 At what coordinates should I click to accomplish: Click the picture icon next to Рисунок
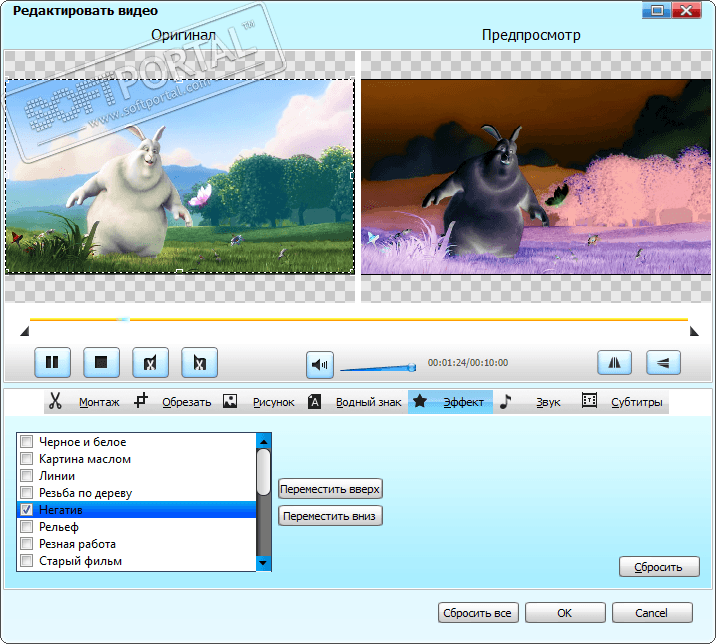tap(230, 401)
